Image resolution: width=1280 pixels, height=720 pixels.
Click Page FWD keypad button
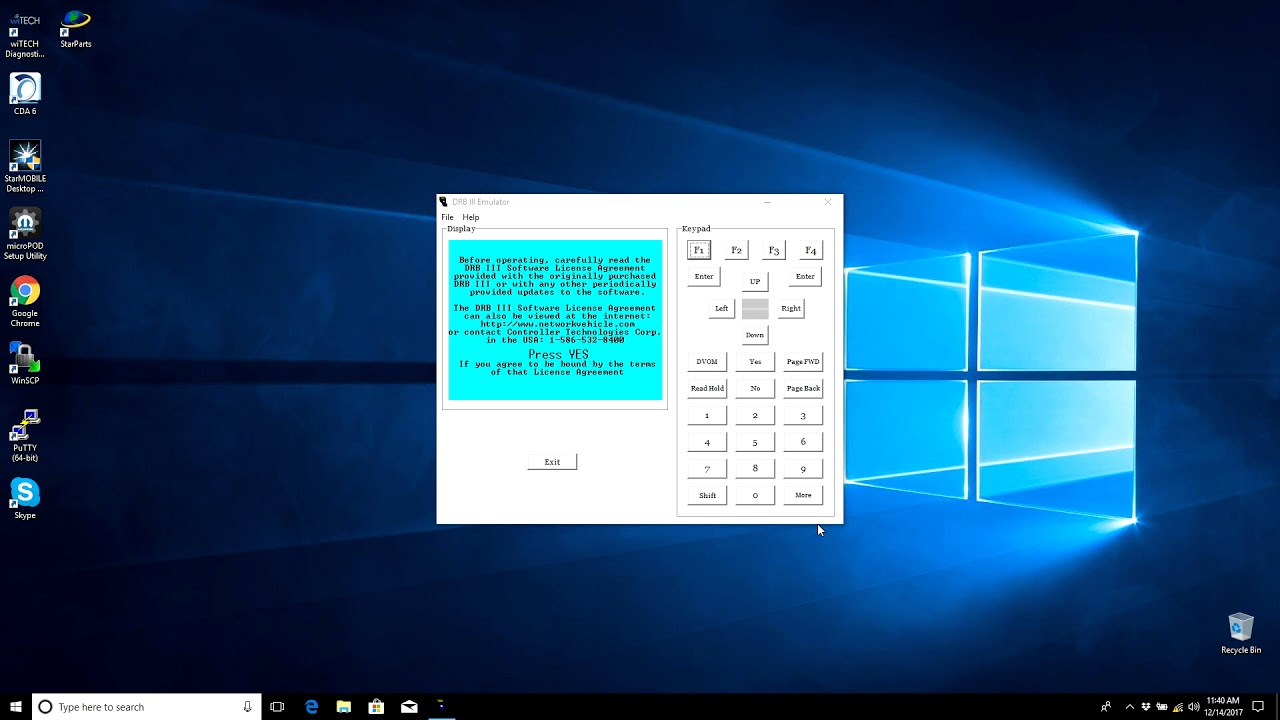point(803,361)
